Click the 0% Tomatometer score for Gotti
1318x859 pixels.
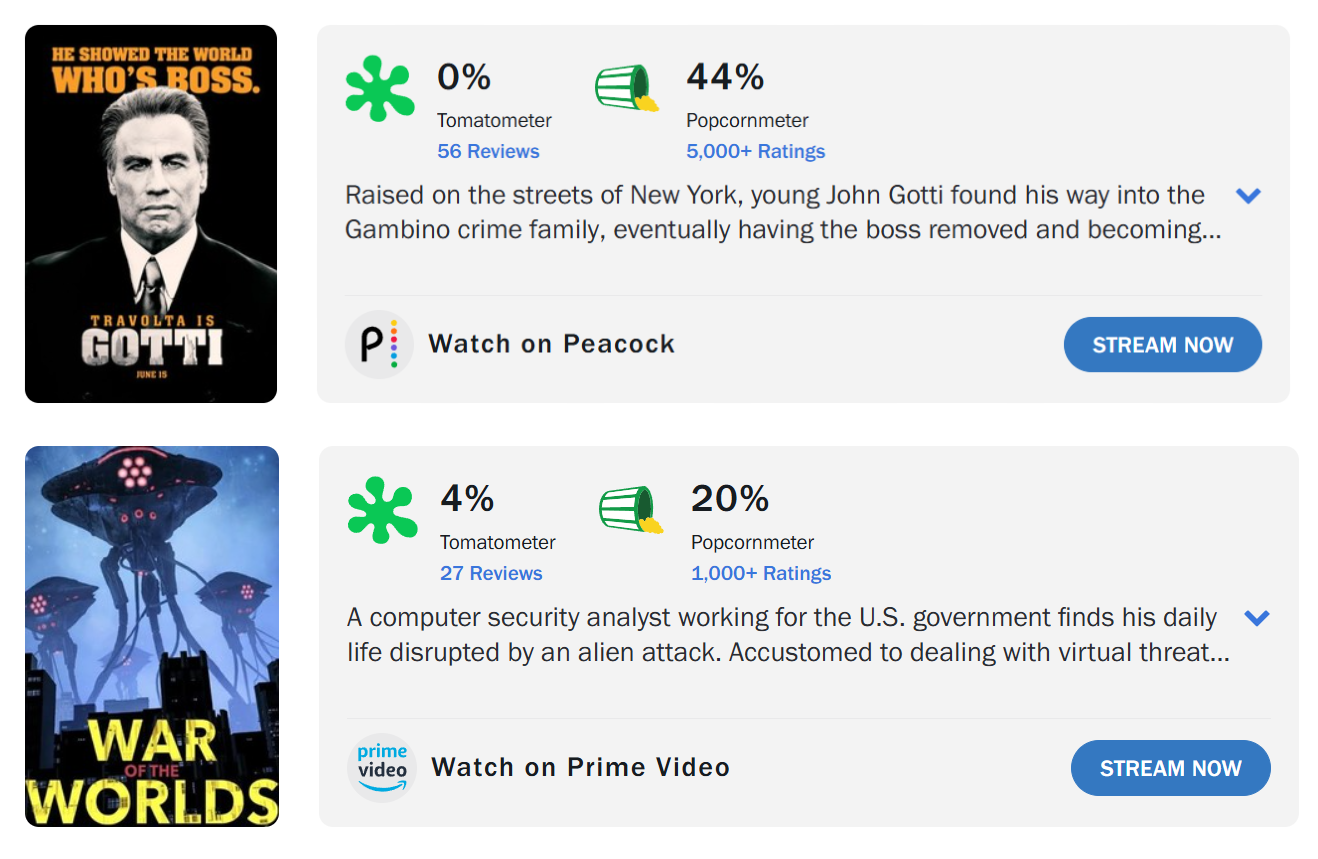click(x=464, y=77)
